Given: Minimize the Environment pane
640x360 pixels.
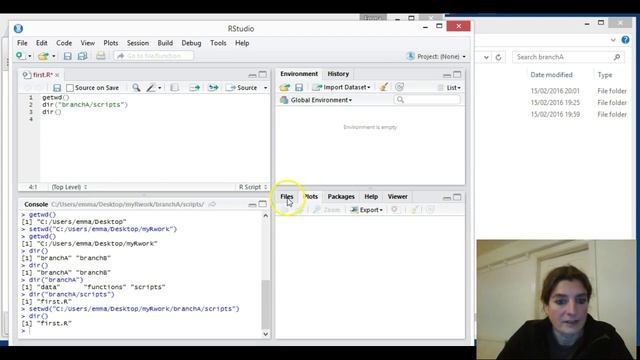Looking at the screenshot, I should [447, 75].
